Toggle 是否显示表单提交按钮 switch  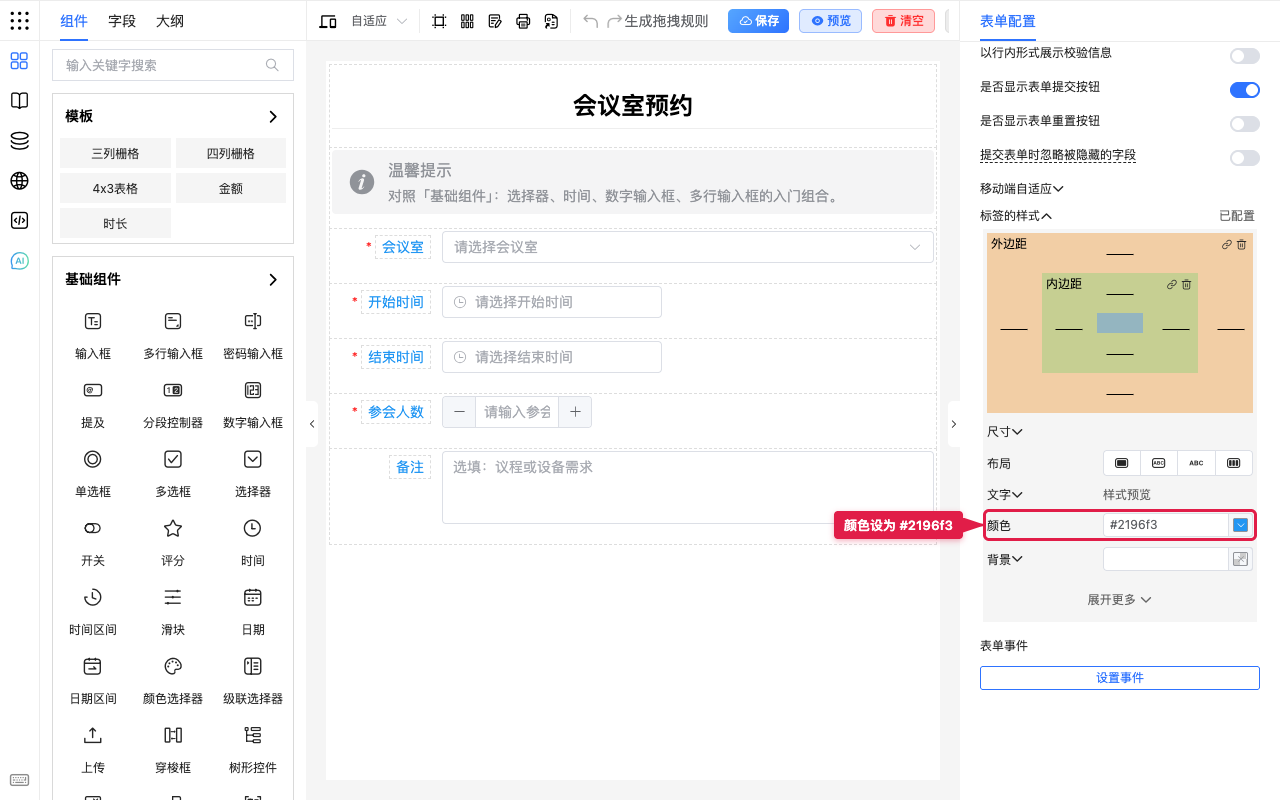[1245, 90]
